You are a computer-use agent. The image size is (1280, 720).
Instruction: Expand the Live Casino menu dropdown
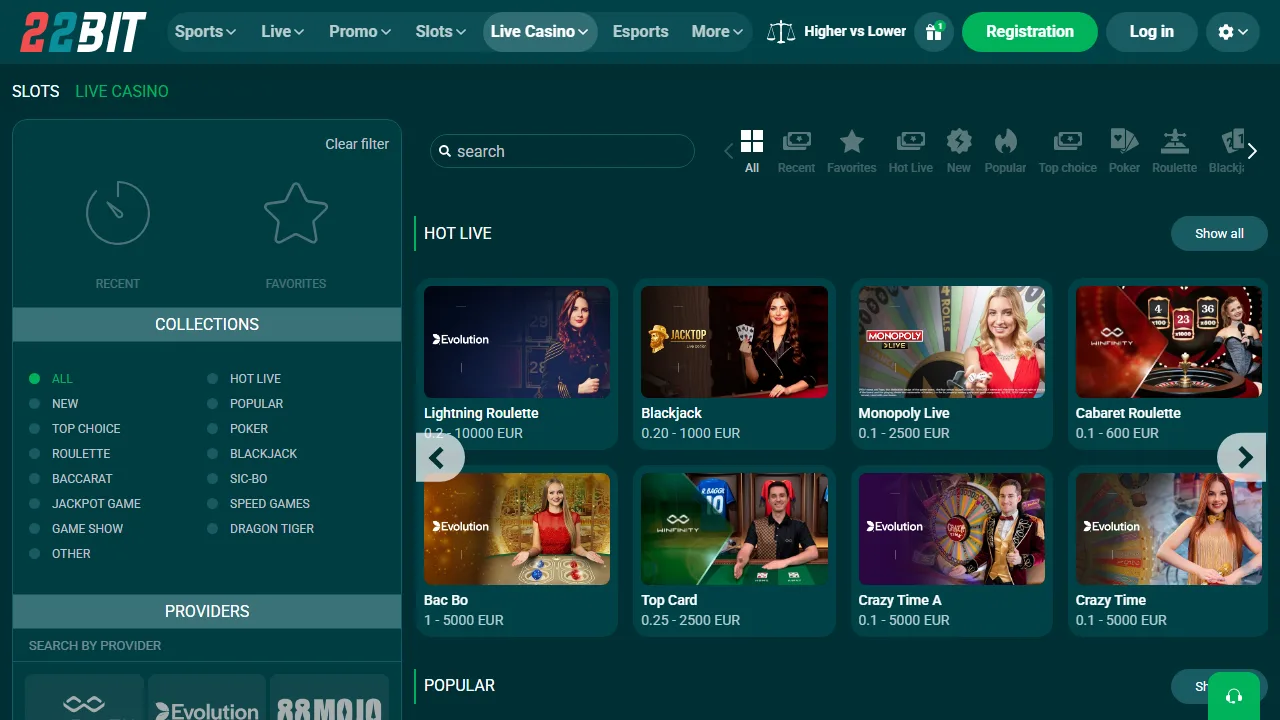point(540,32)
